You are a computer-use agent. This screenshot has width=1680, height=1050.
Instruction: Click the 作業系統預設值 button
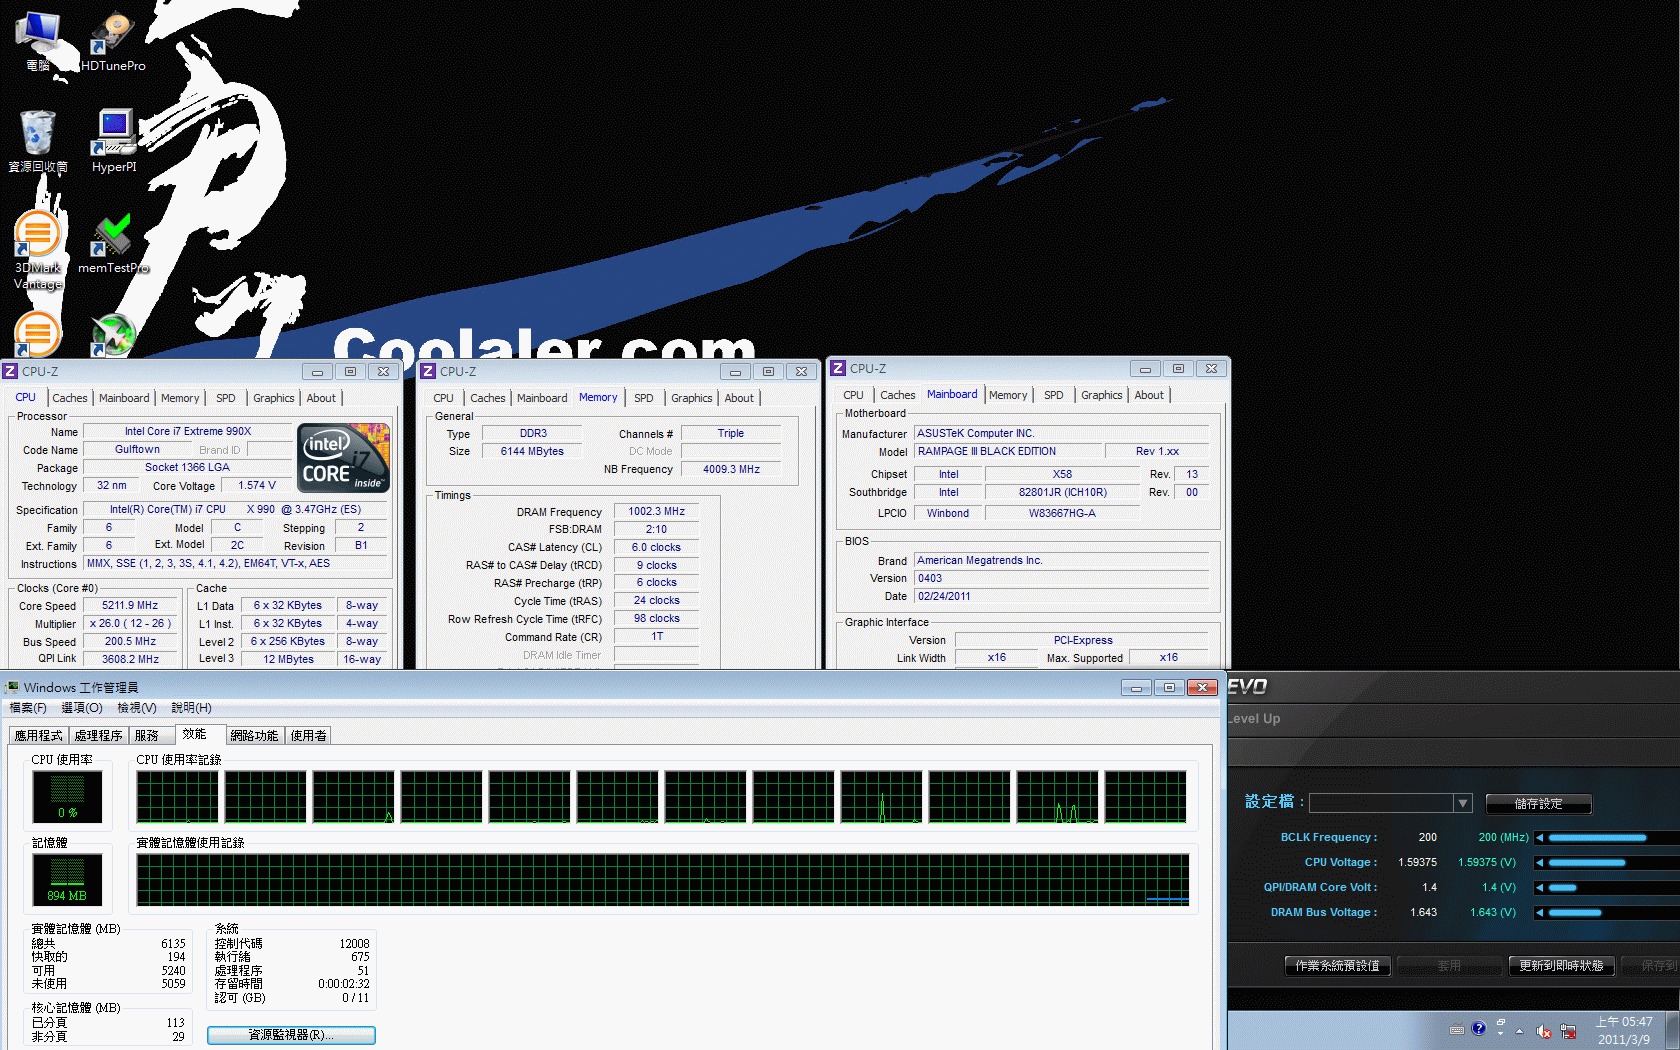tap(1337, 966)
